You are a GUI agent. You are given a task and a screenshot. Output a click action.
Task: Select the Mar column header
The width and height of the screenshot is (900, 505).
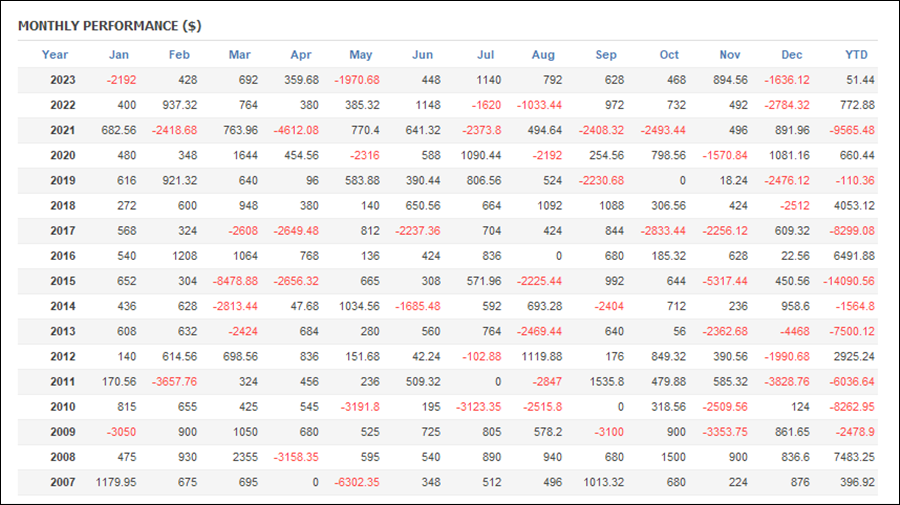[x=239, y=55]
